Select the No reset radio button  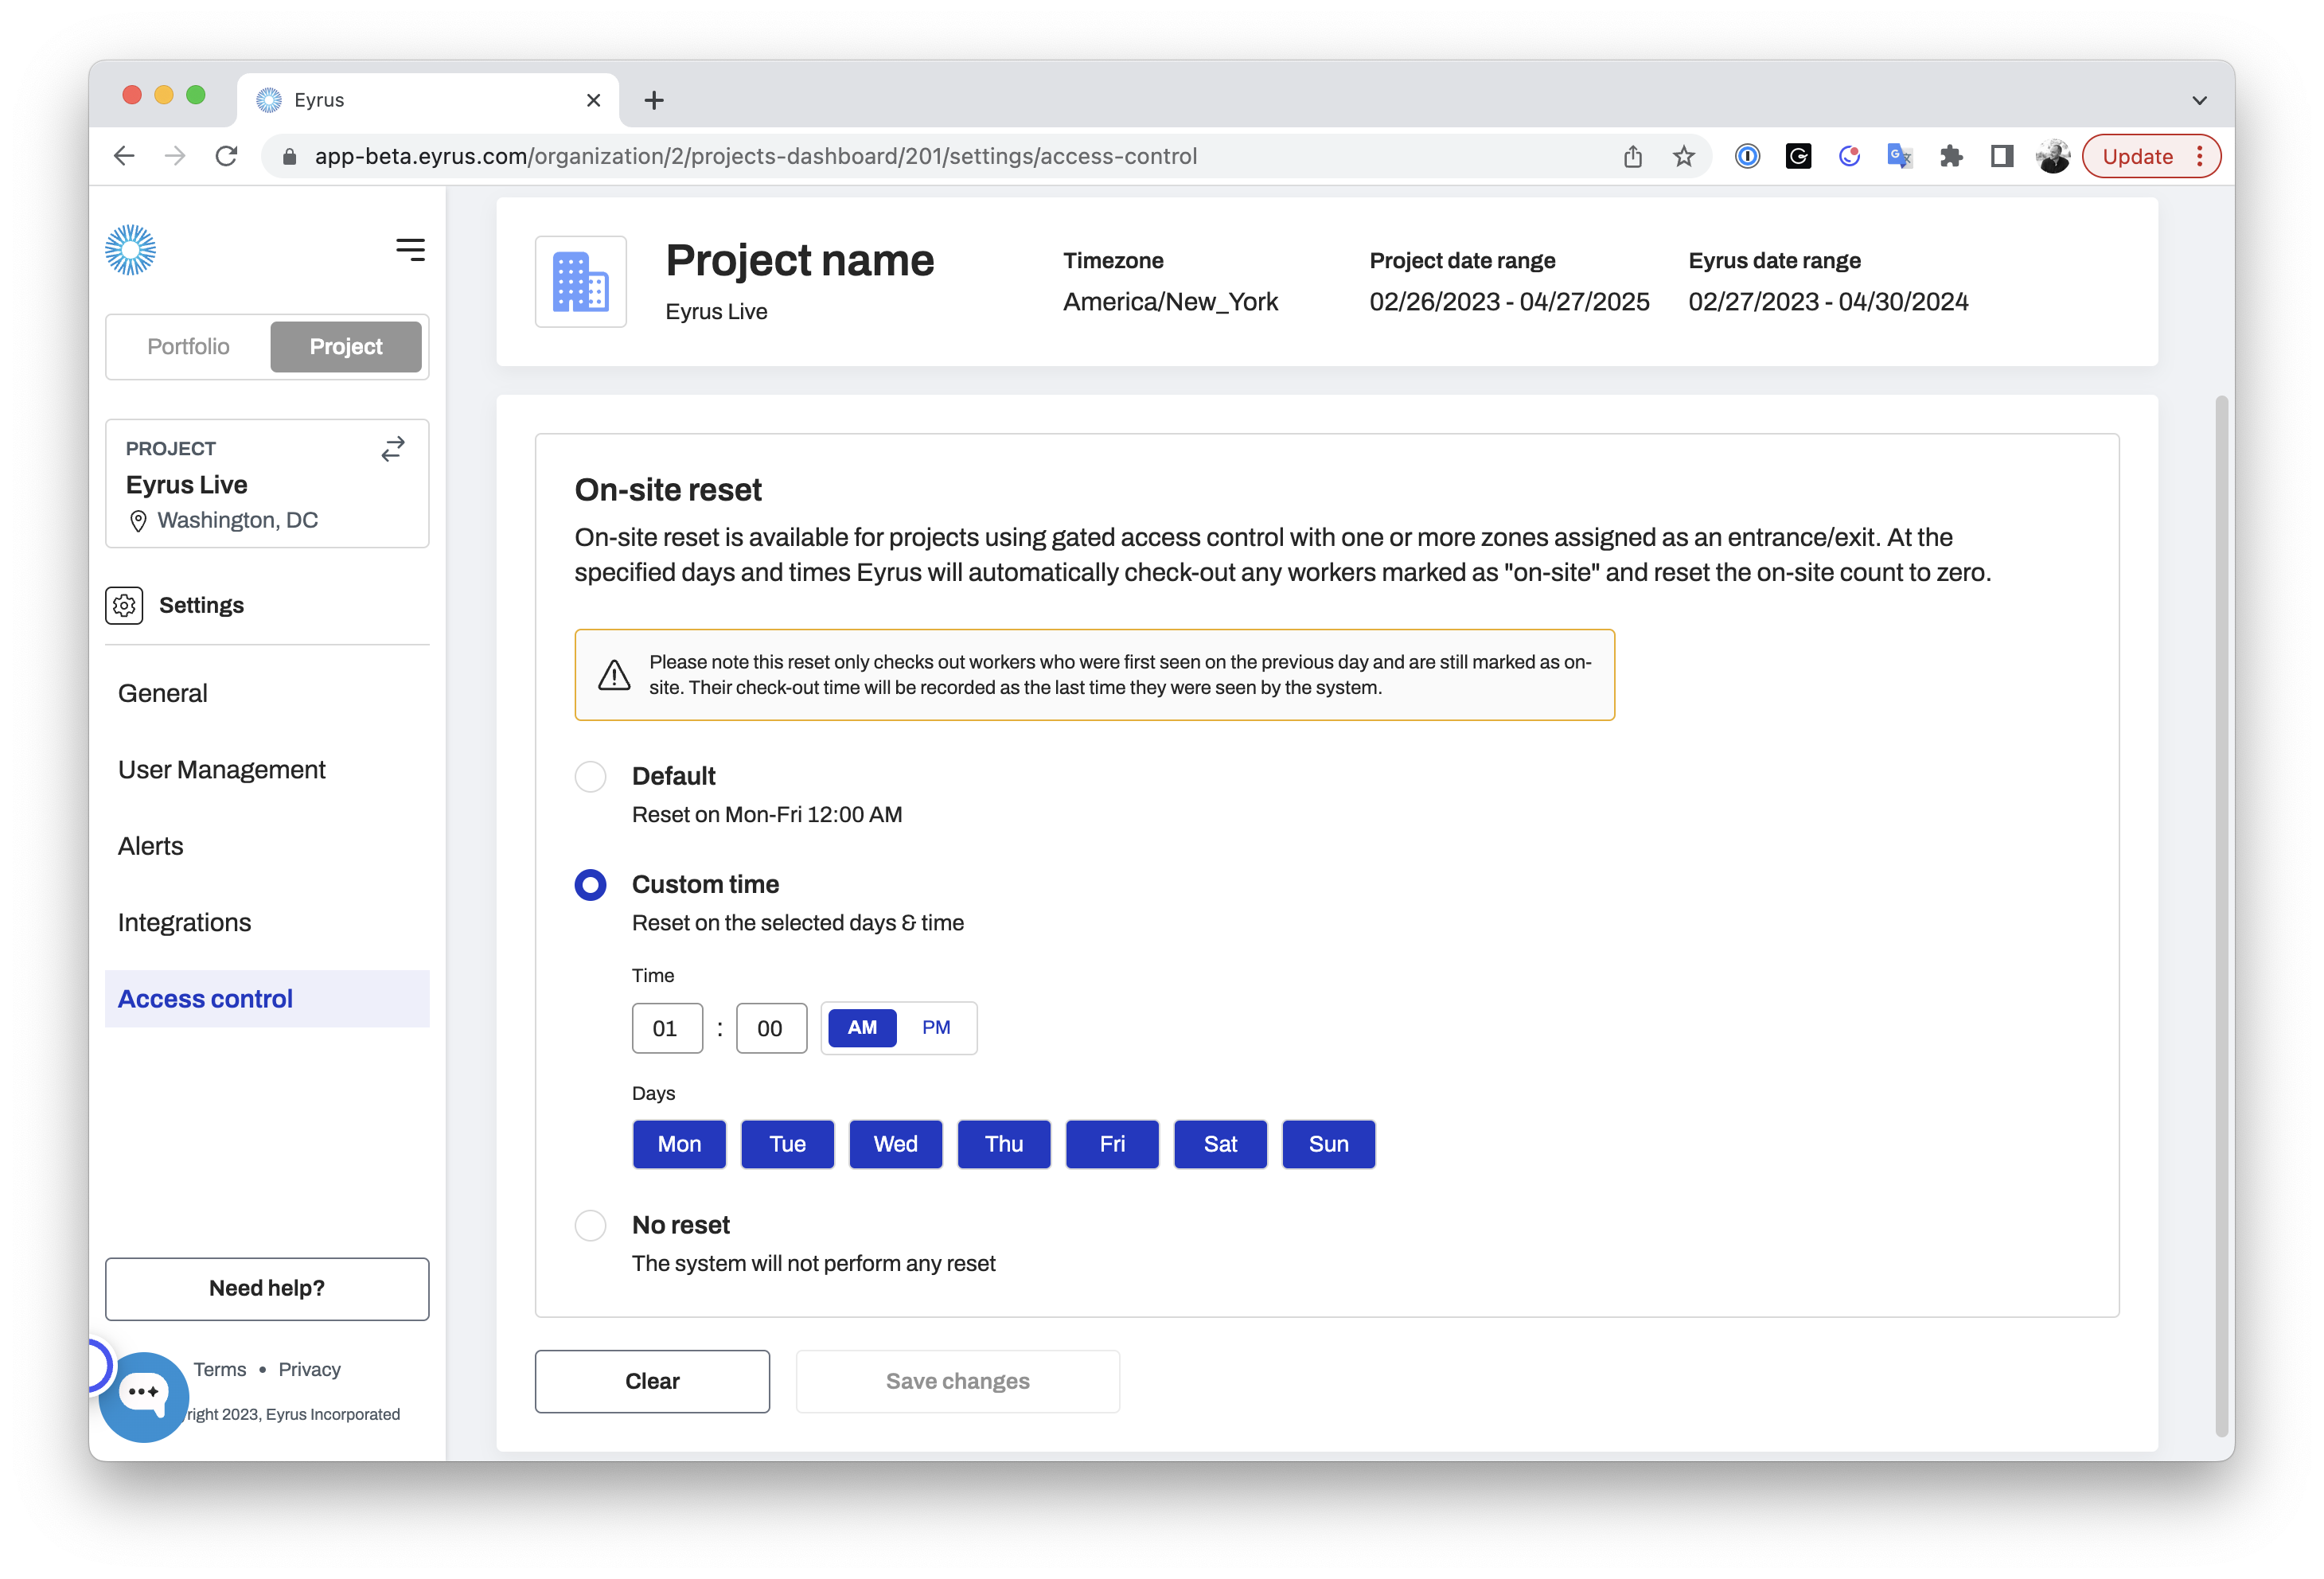click(590, 1226)
